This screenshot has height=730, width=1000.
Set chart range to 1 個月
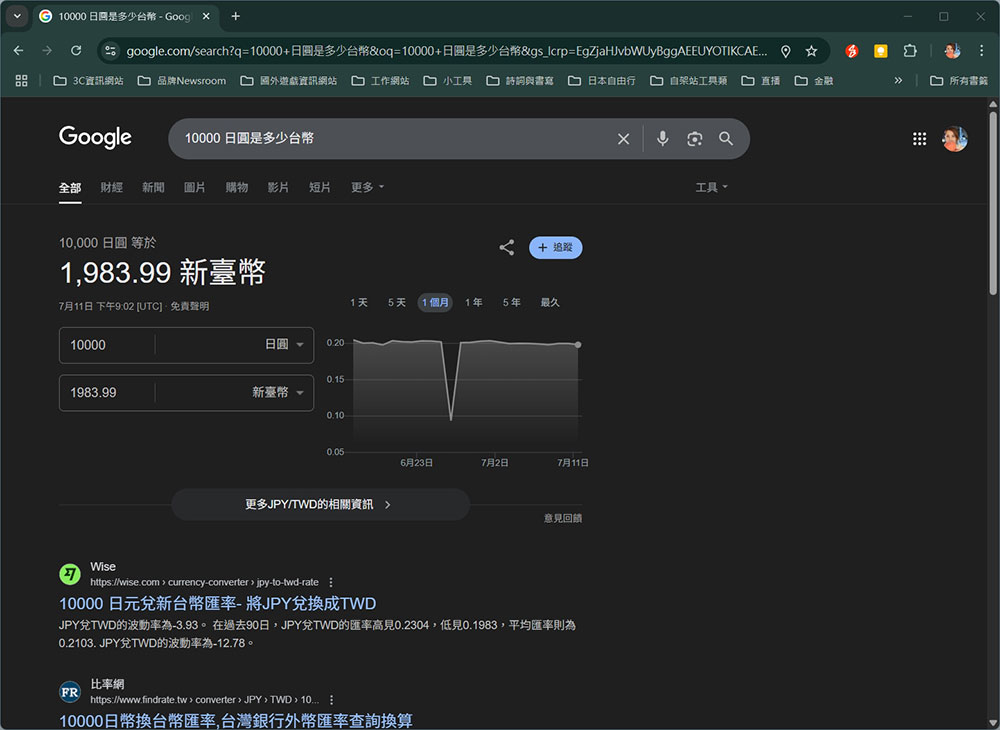click(435, 302)
